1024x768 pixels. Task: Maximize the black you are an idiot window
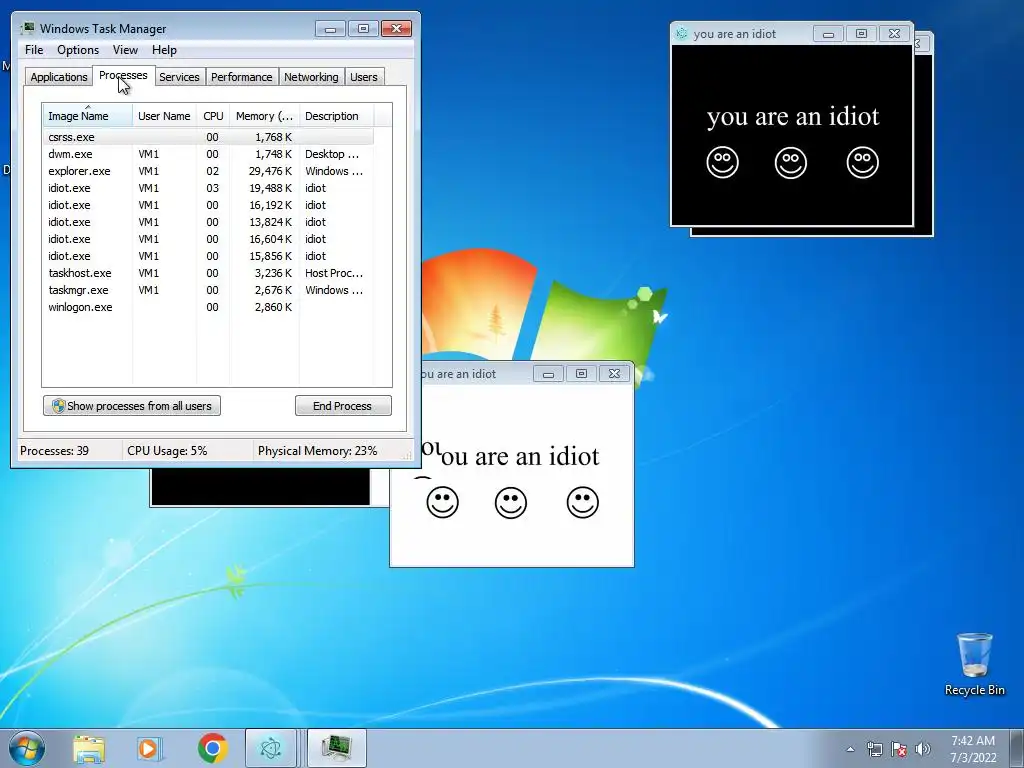(861, 34)
